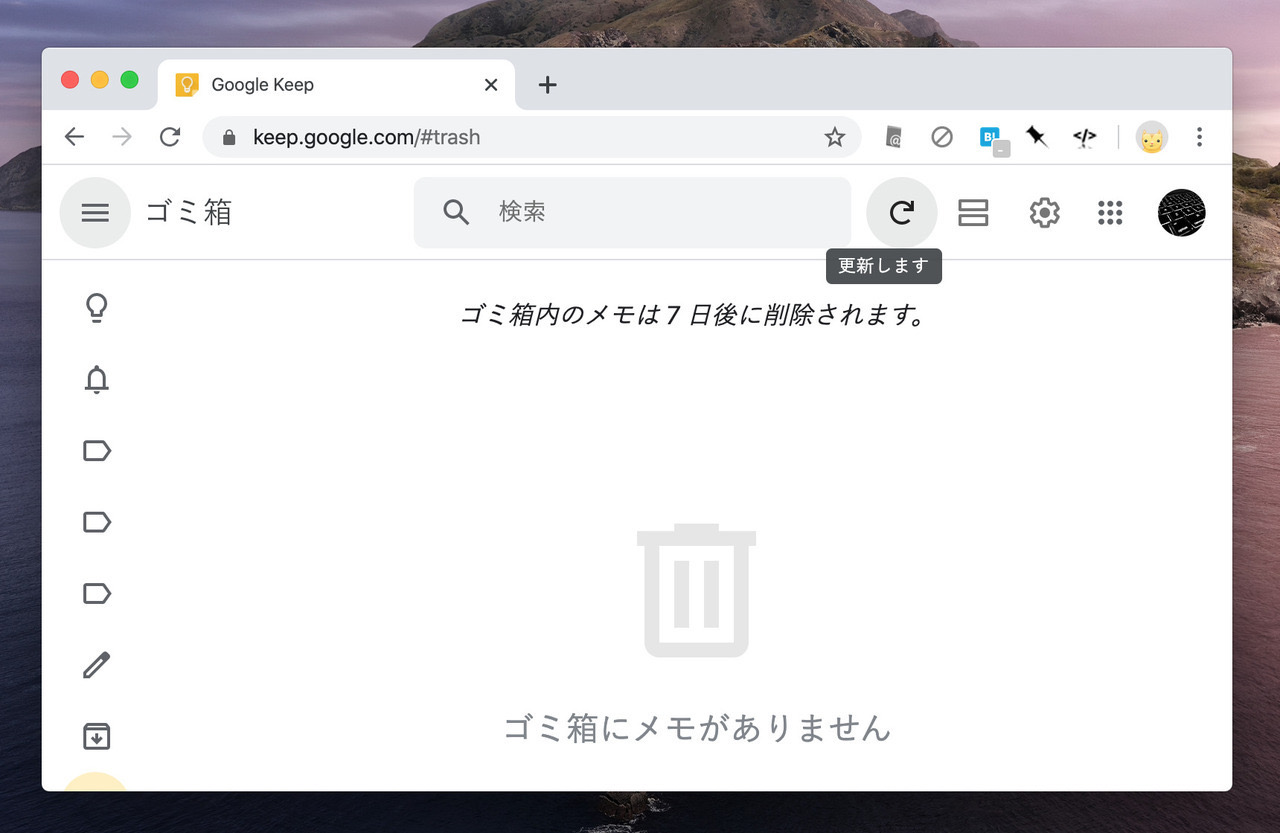This screenshot has height=833, width=1280.
Task: Open the topmost label icon in the sidebar
Action: coord(96,451)
